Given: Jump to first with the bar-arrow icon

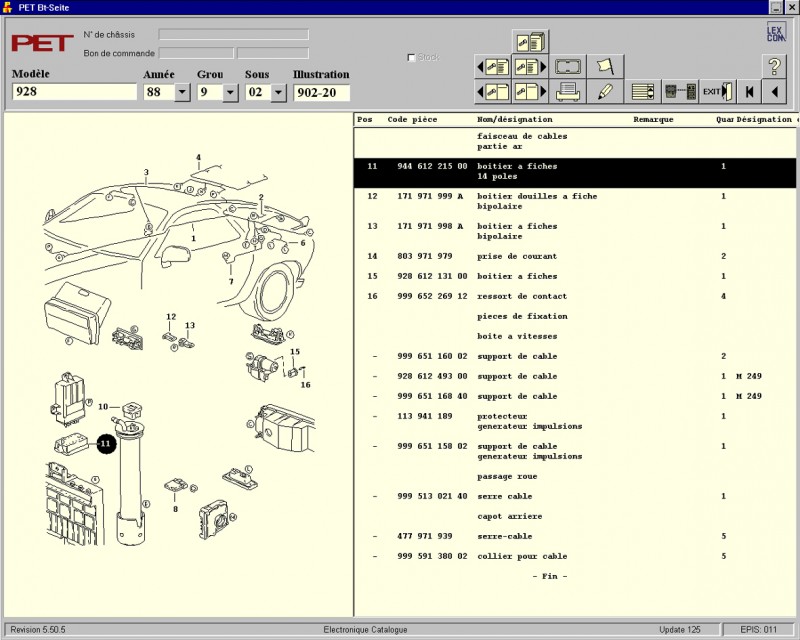Looking at the screenshot, I should coord(749,92).
